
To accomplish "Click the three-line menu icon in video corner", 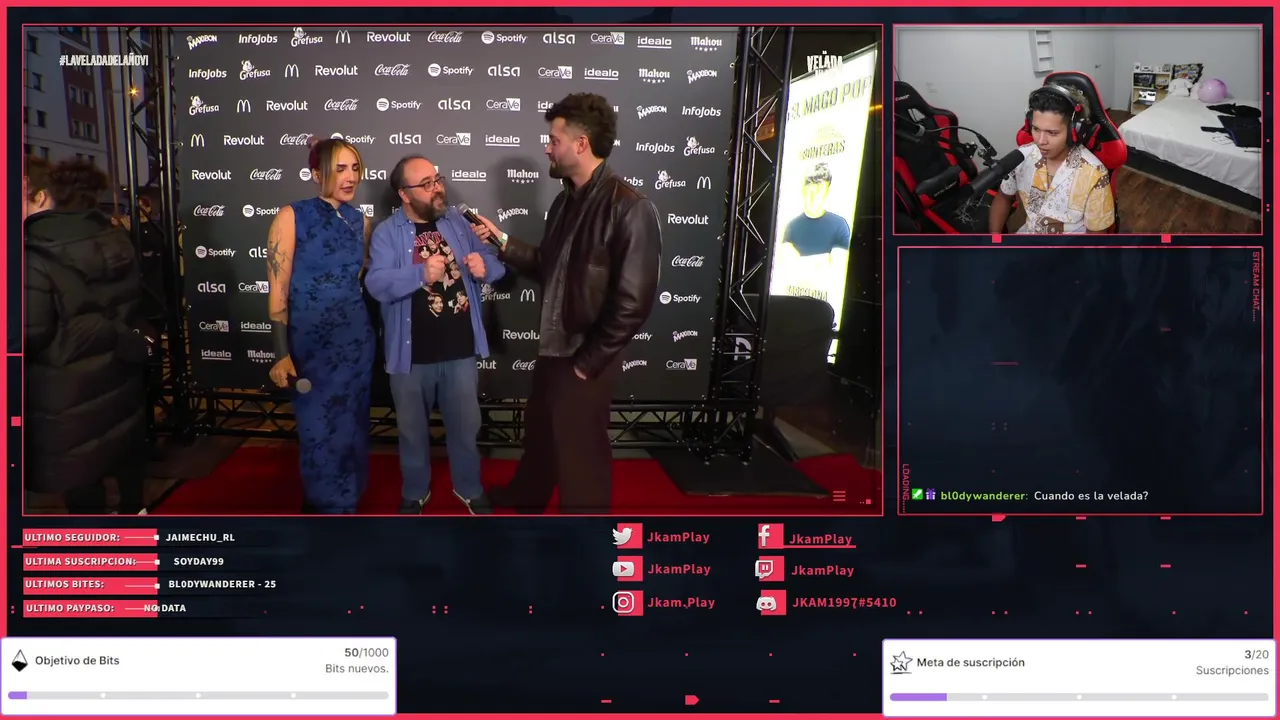I will pos(839,496).
